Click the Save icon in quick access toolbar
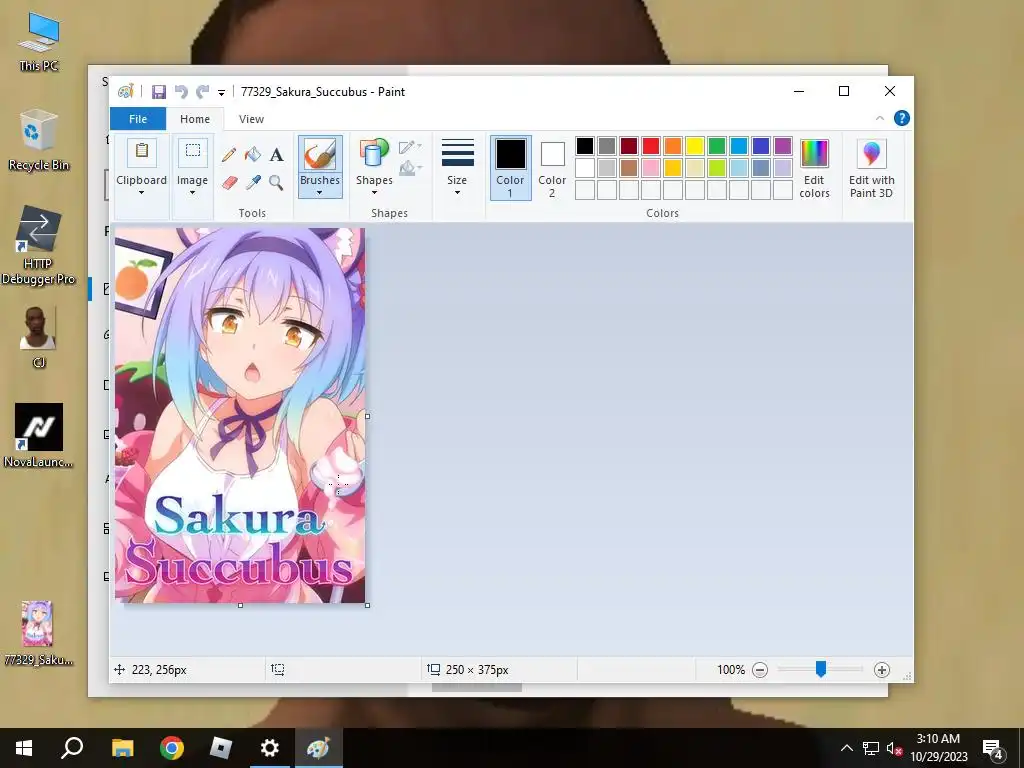The width and height of the screenshot is (1024, 768). click(159, 92)
